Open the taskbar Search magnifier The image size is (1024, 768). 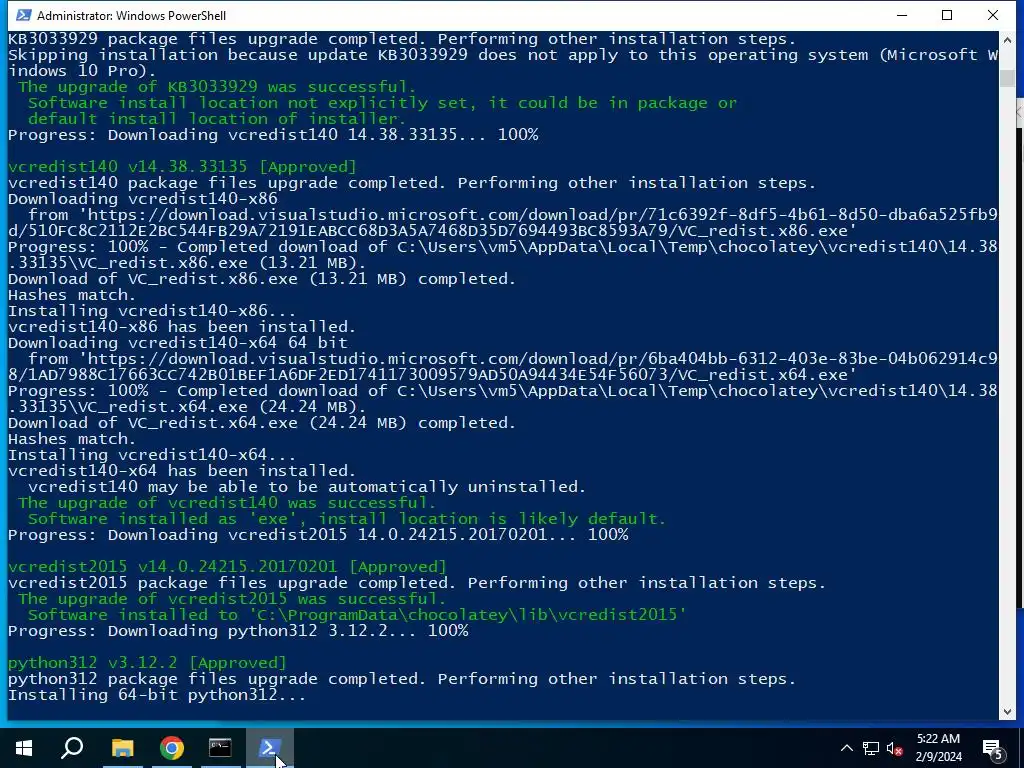(x=72, y=748)
